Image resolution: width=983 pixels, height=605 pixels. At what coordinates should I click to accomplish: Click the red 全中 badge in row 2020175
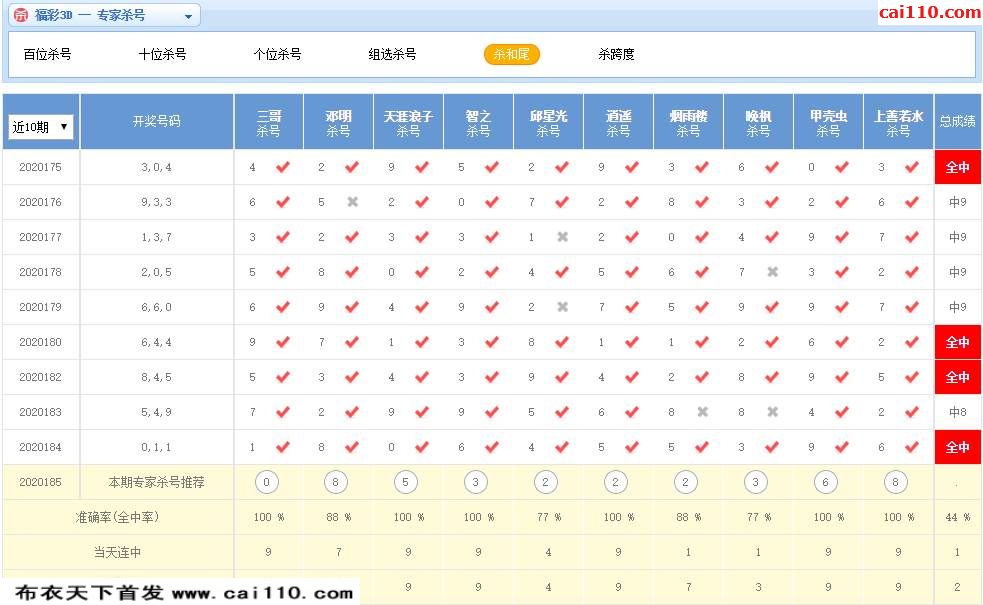point(958,167)
